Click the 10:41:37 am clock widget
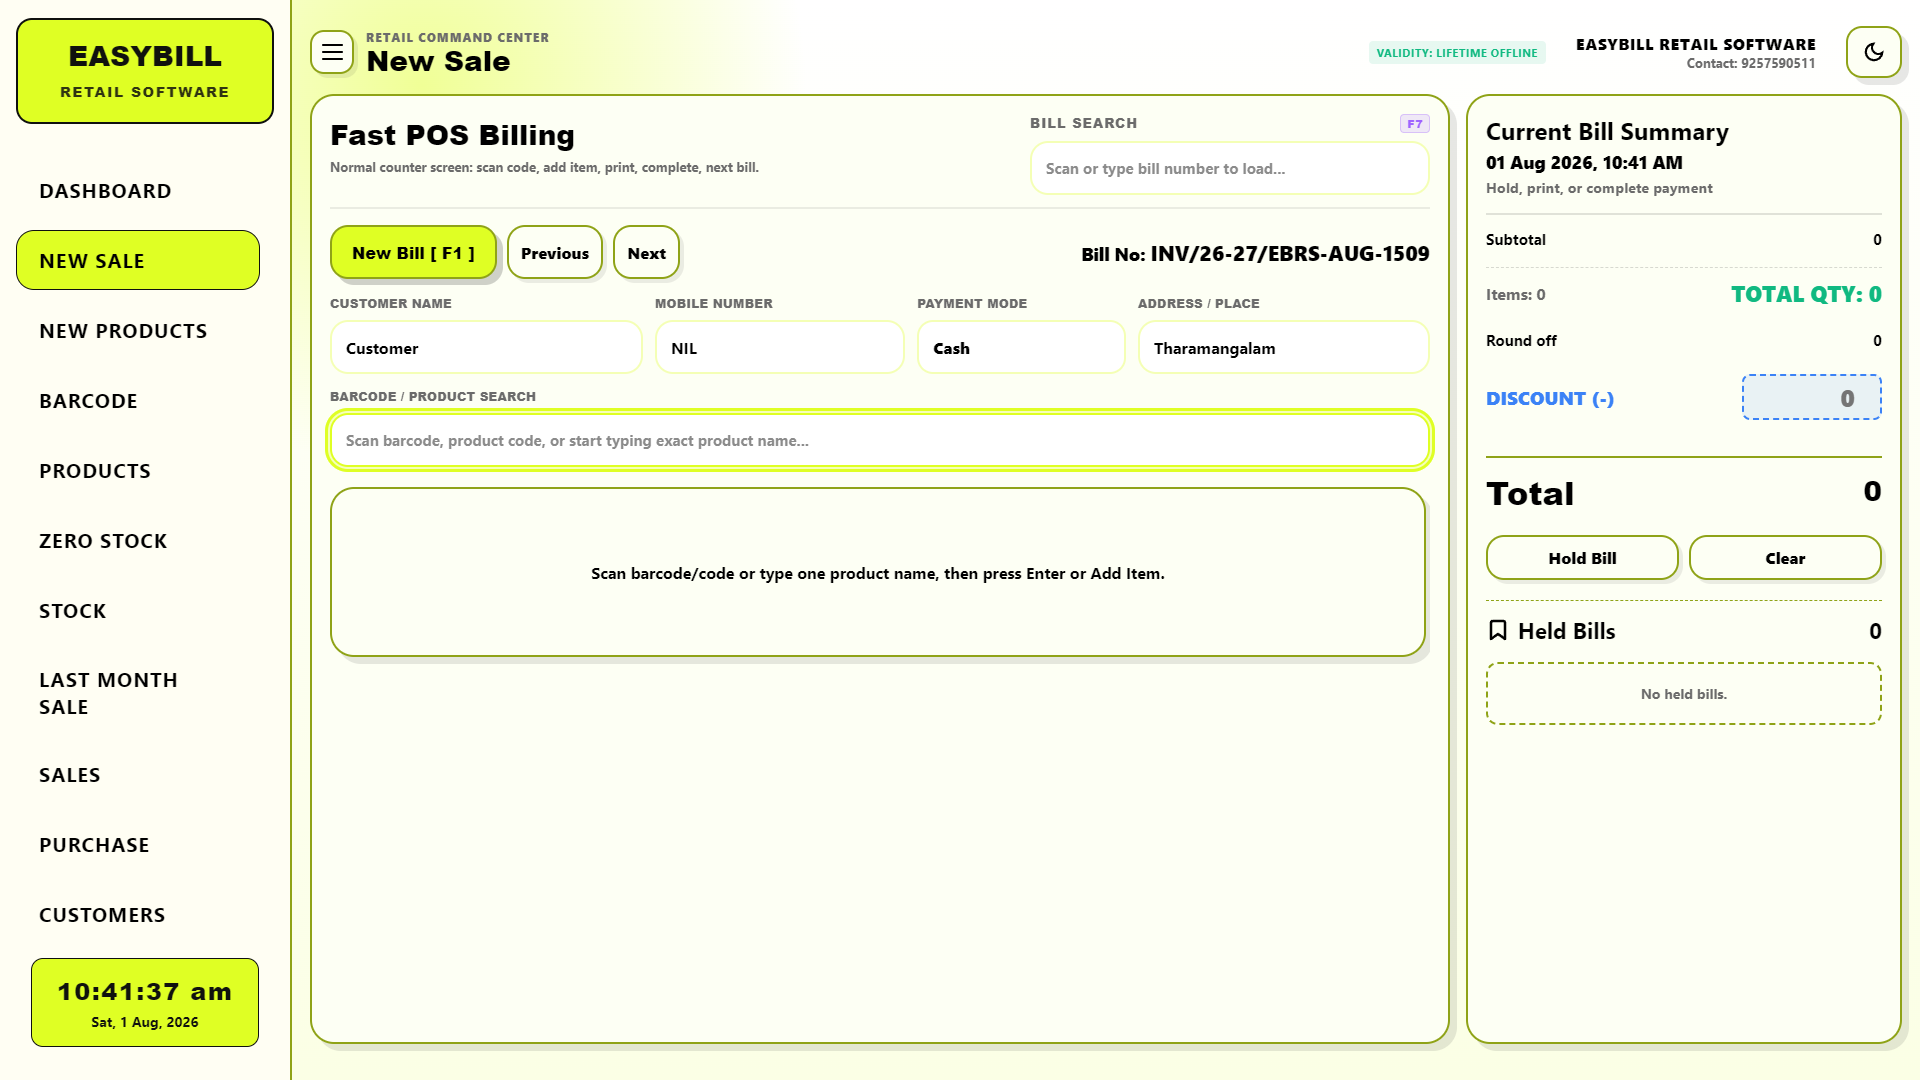The height and width of the screenshot is (1080, 1920). (145, 1002)
